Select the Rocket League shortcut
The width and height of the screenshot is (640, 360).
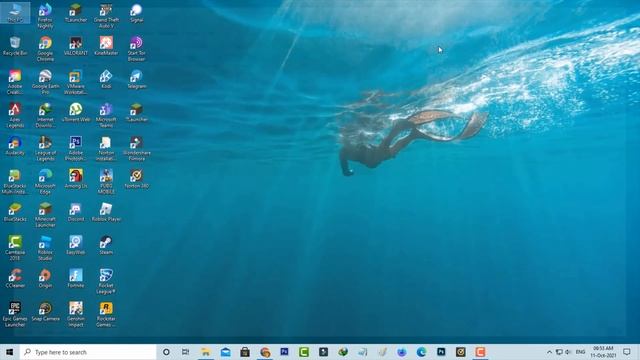tap(106, 281)
